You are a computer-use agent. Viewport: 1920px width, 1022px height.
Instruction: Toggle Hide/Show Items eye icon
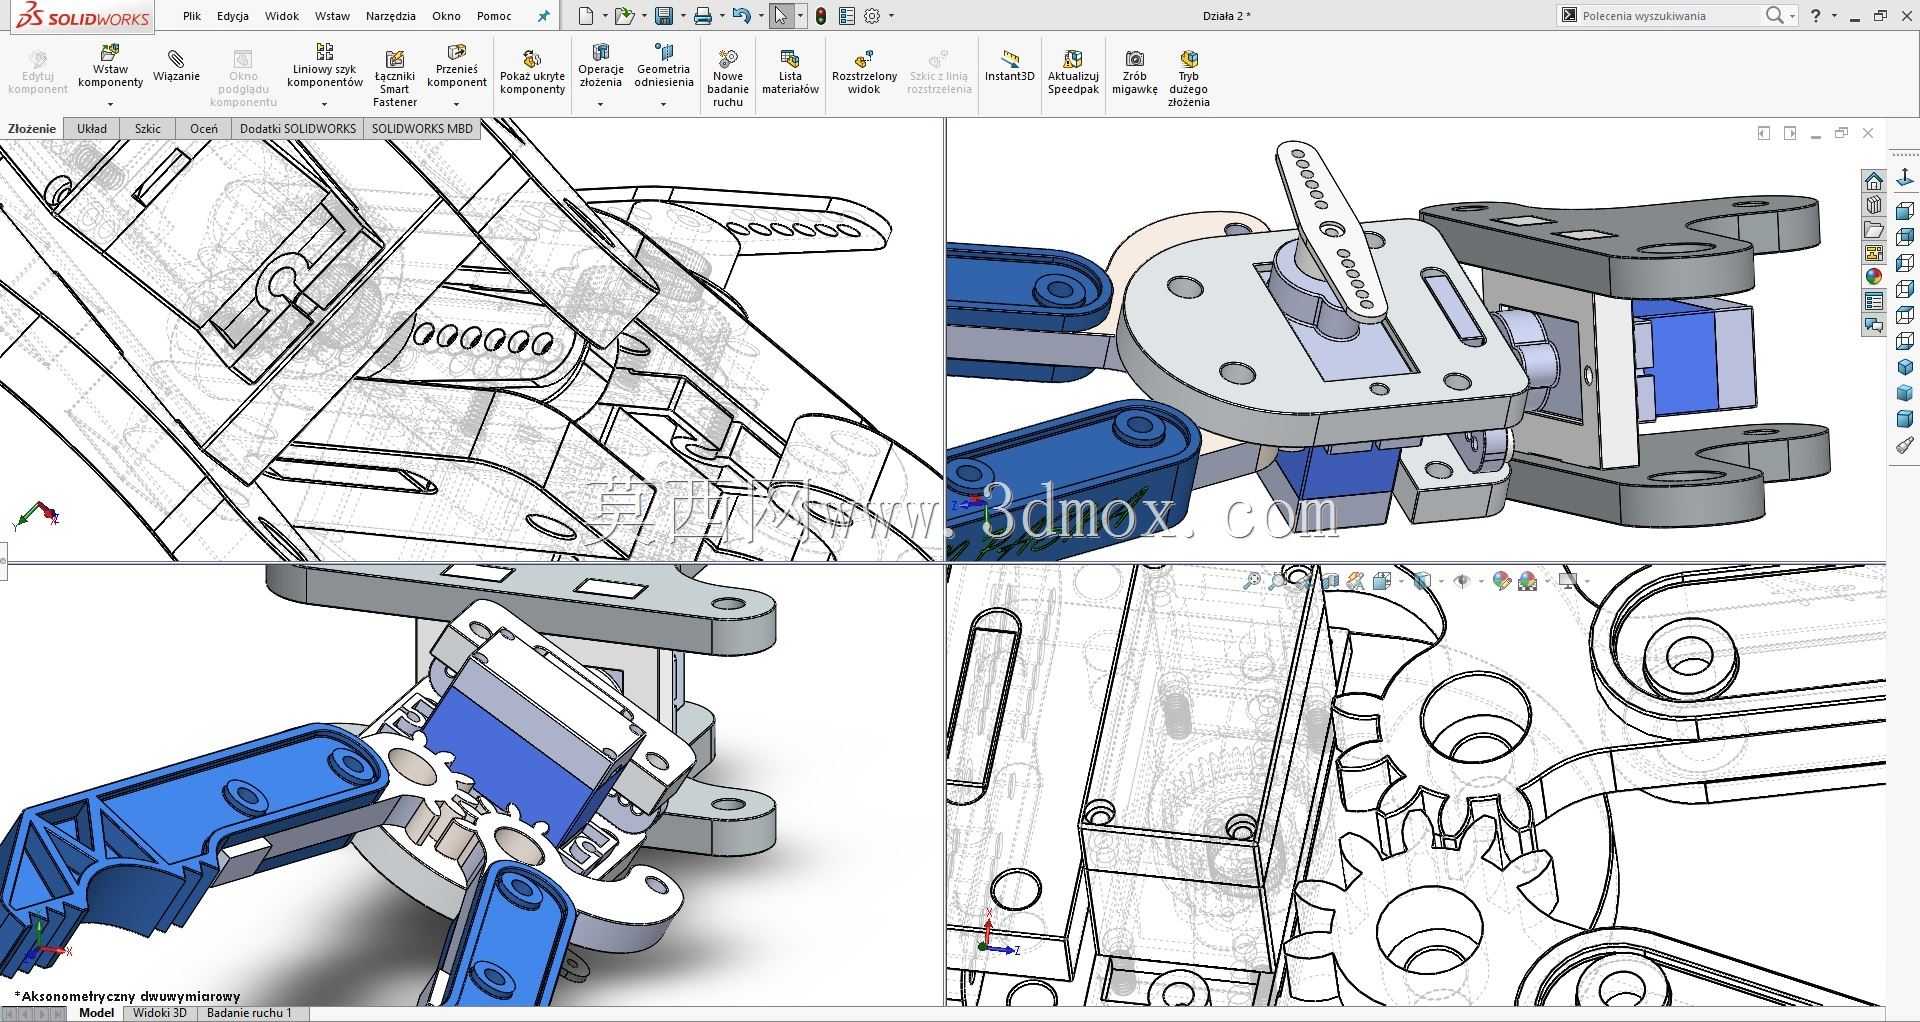(x=1463, y=581)
